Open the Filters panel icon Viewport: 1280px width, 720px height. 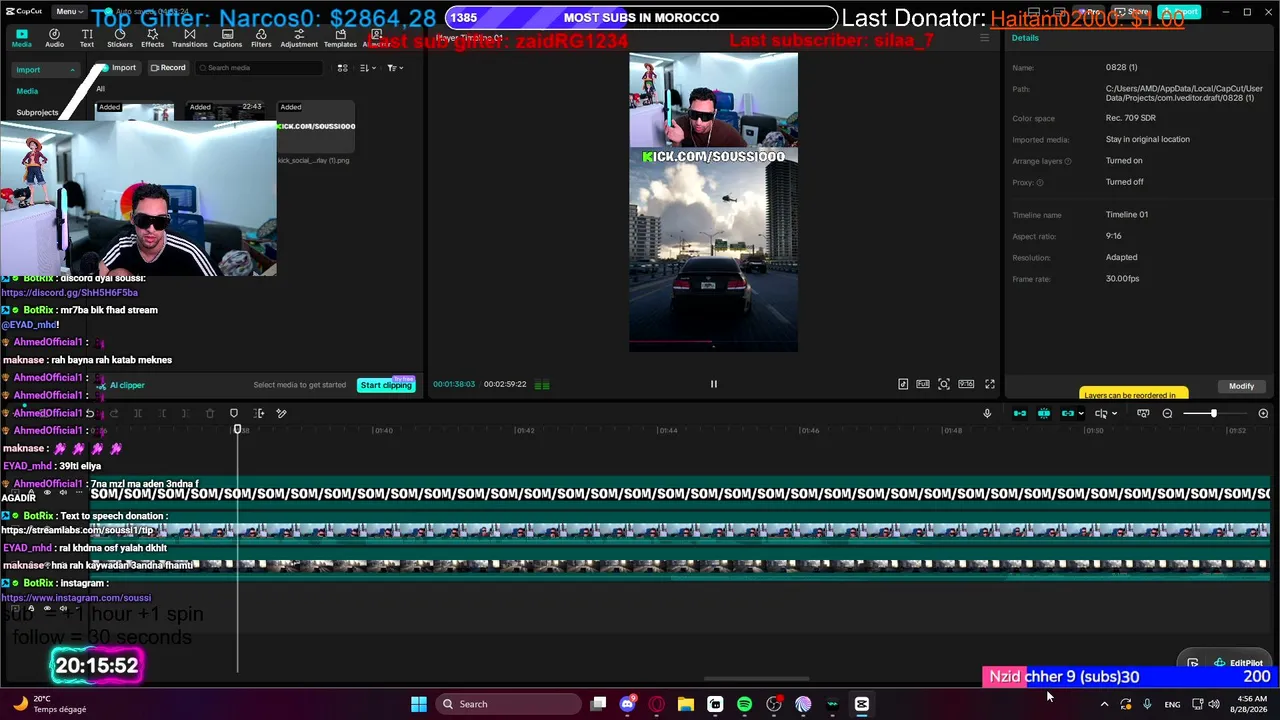click(x=261, y=38)
